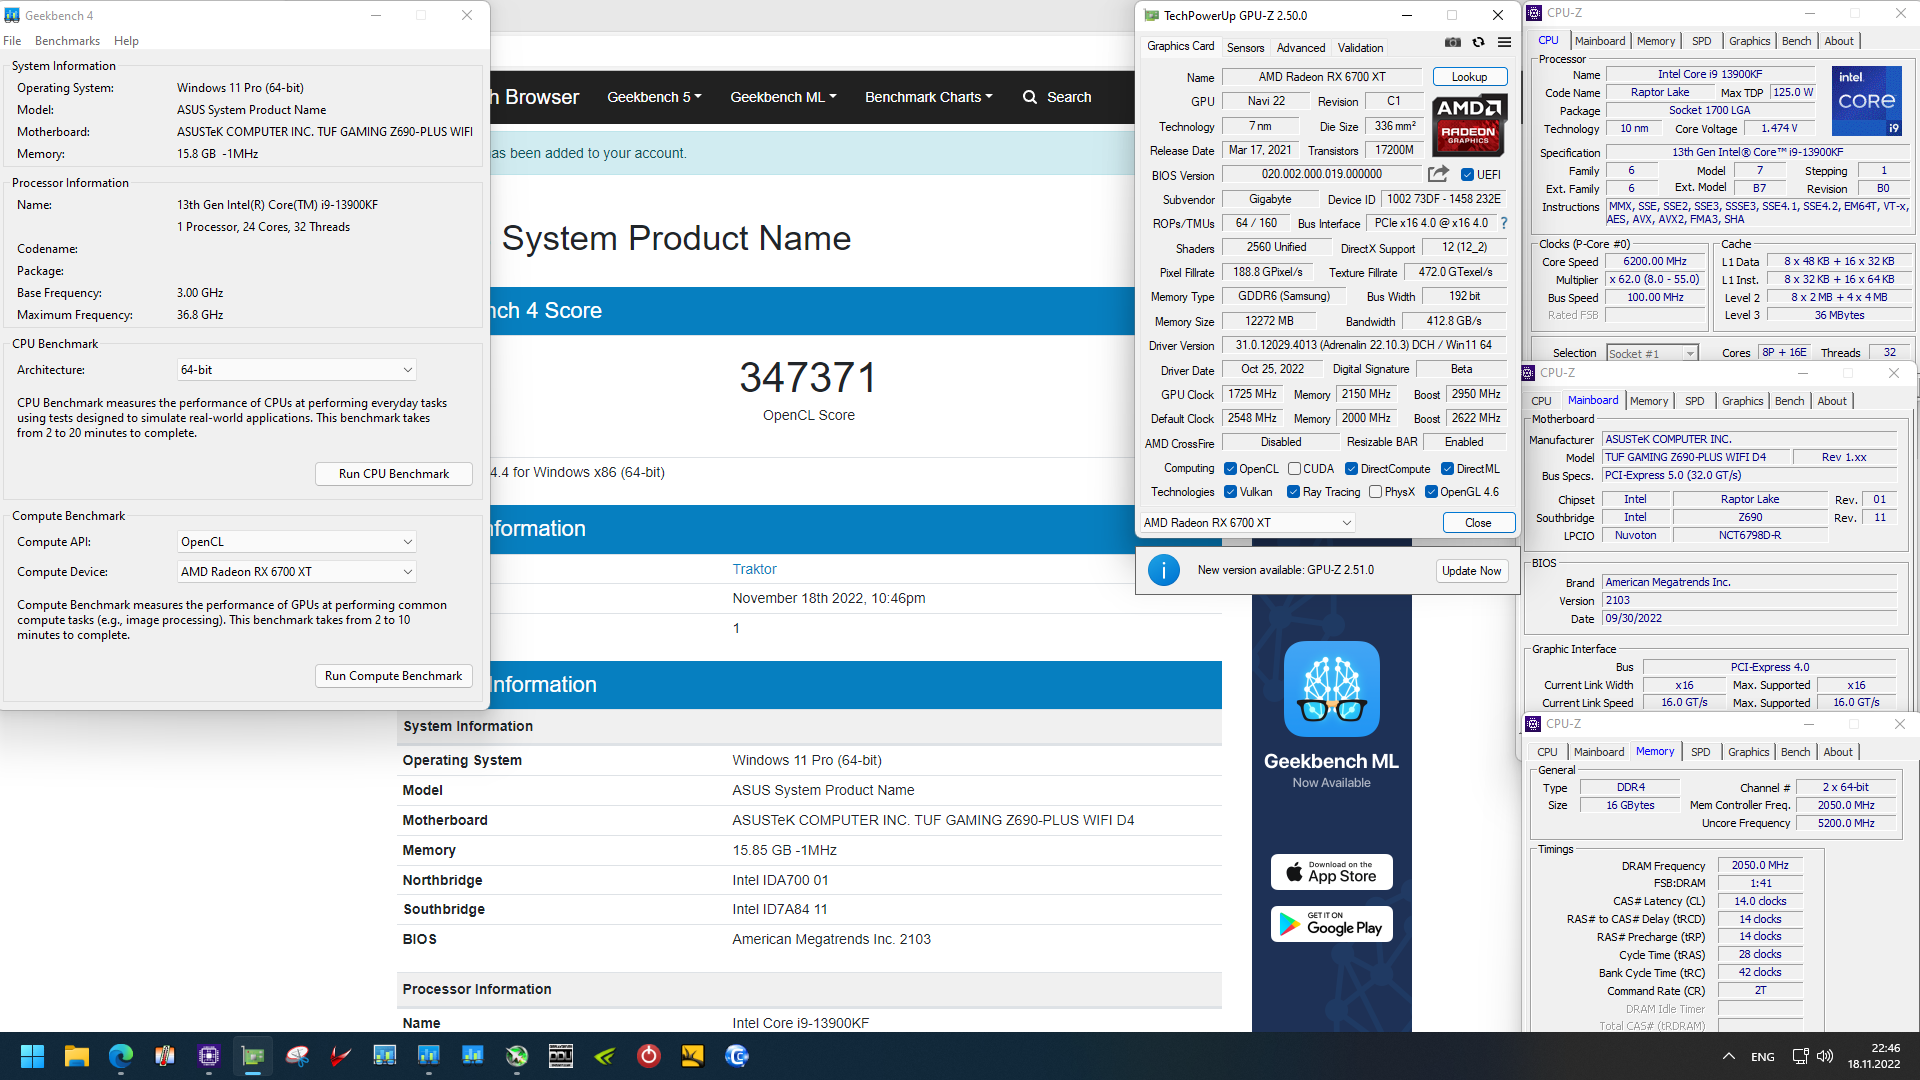Switch to the Sensors tab in GPU-Z
This screenshot has height=1080, width=1920.
tap(1245, 47)
